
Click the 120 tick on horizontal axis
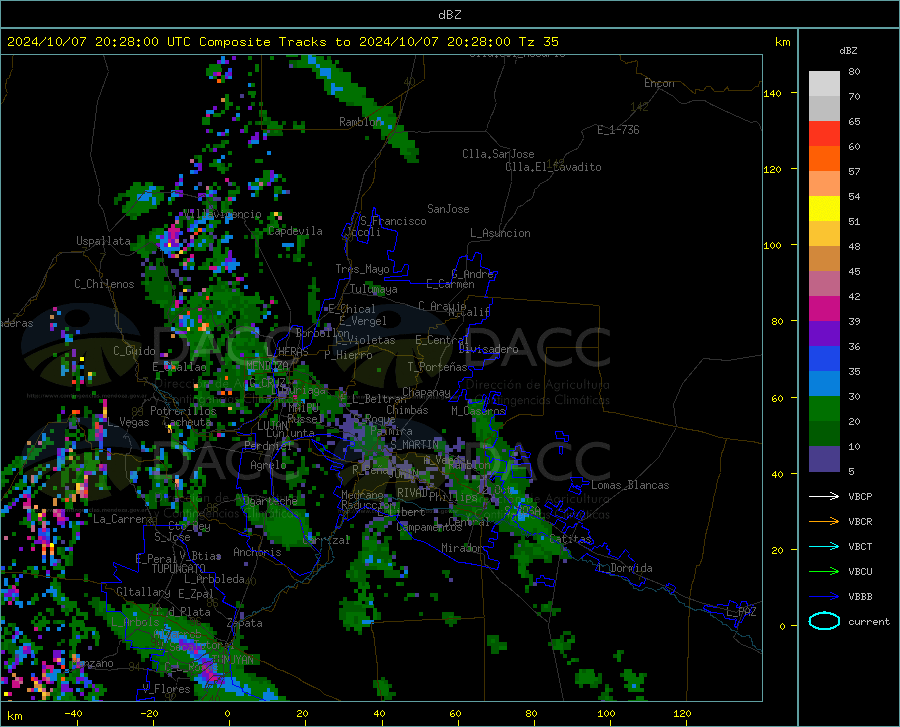[682, 713]
